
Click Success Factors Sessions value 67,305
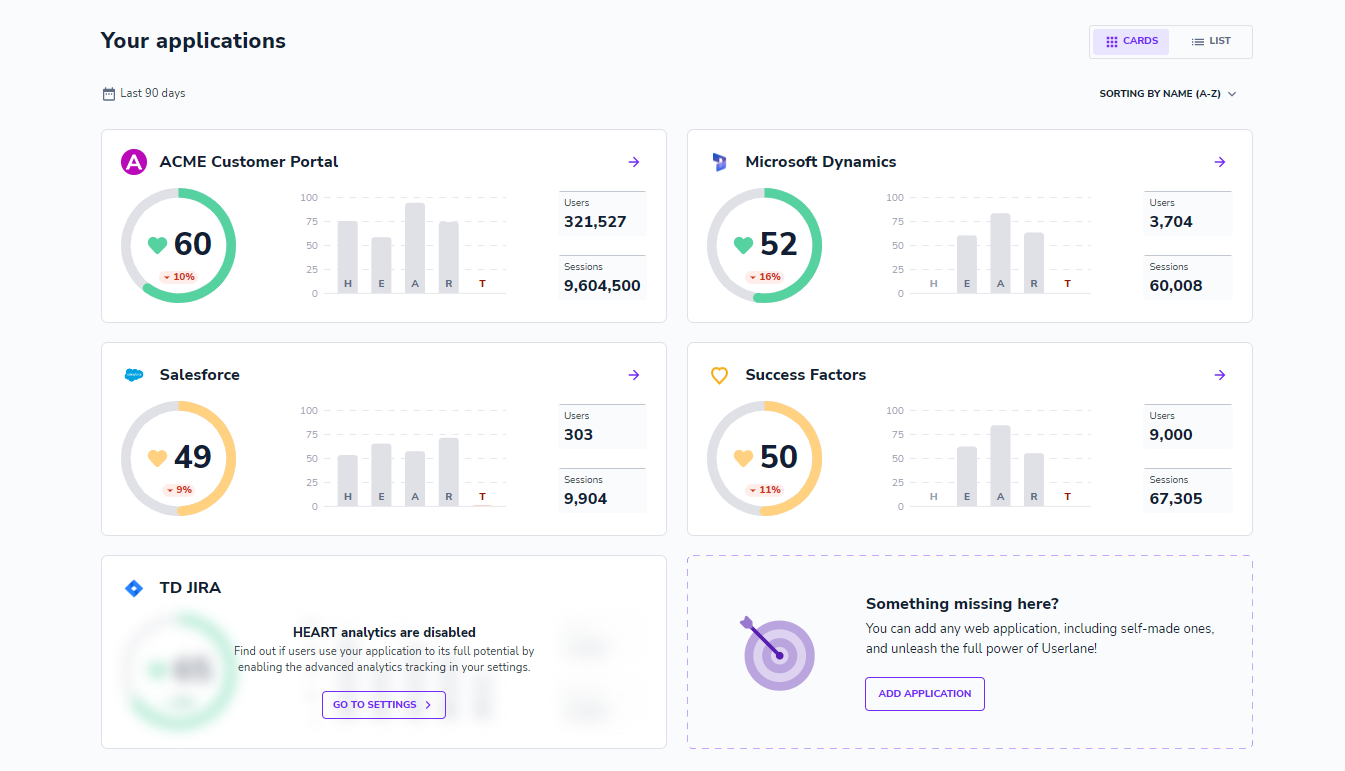[x=1176, y=499]
